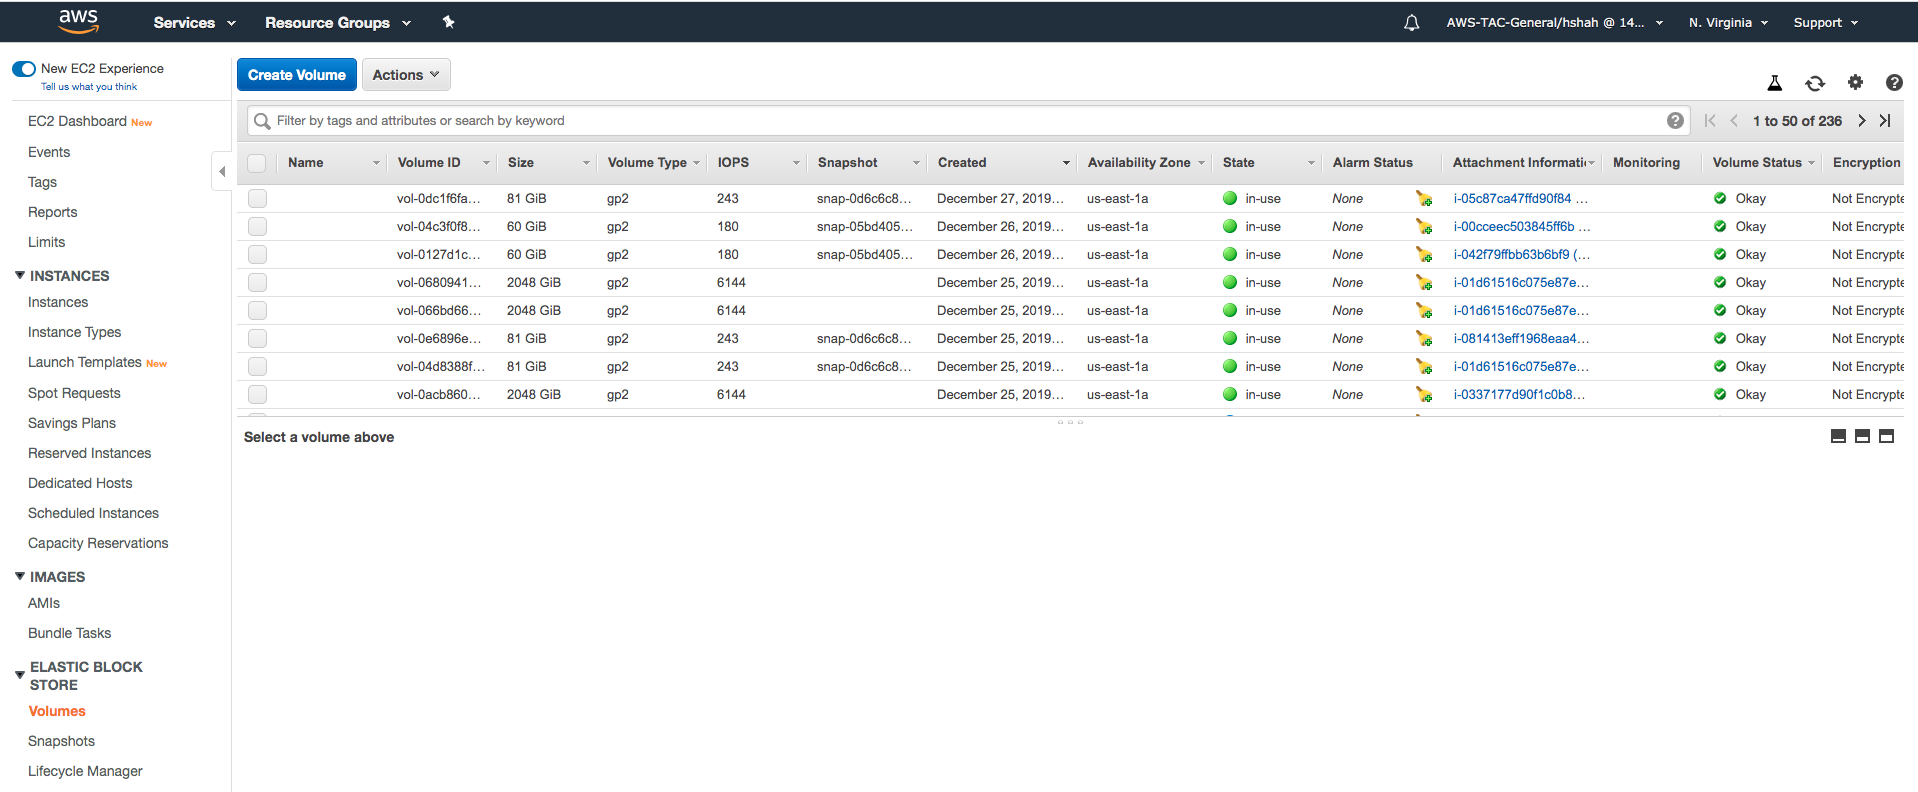Open instance link i-0337177d90f1c0b8

click(x=1518, y=395)
